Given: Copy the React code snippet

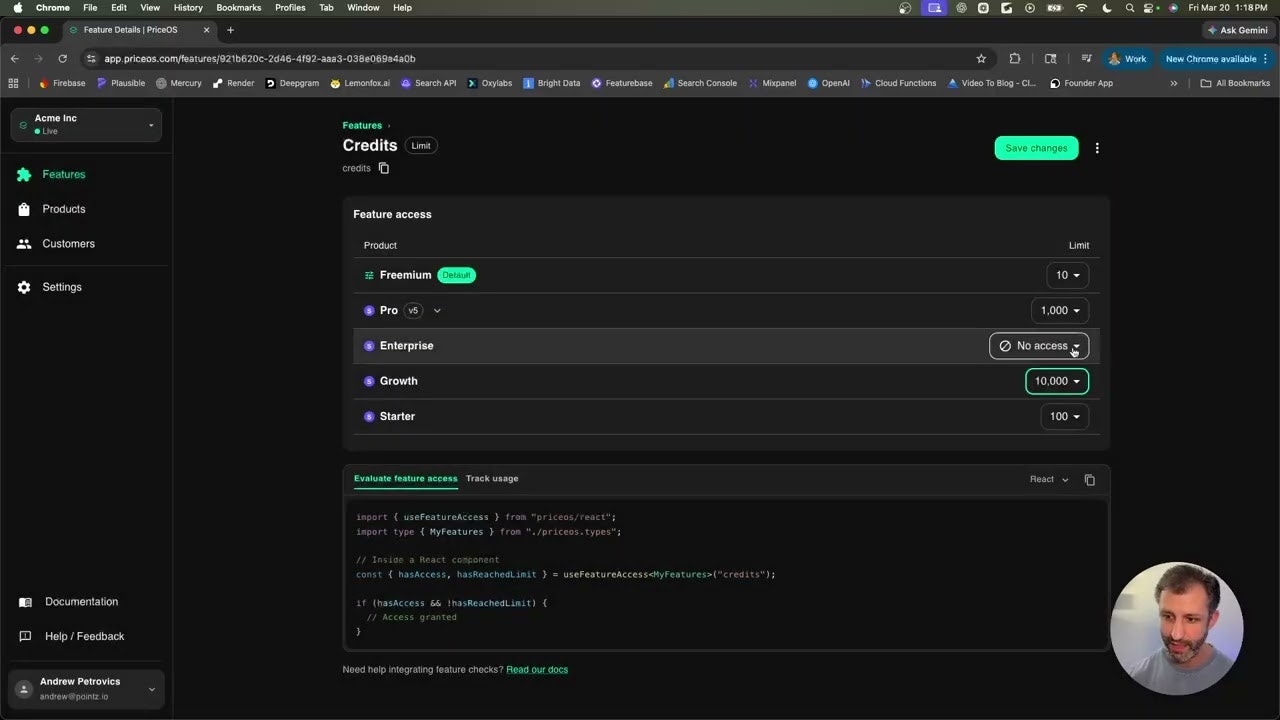Looking at the screenshot, I should point(1090,479).
